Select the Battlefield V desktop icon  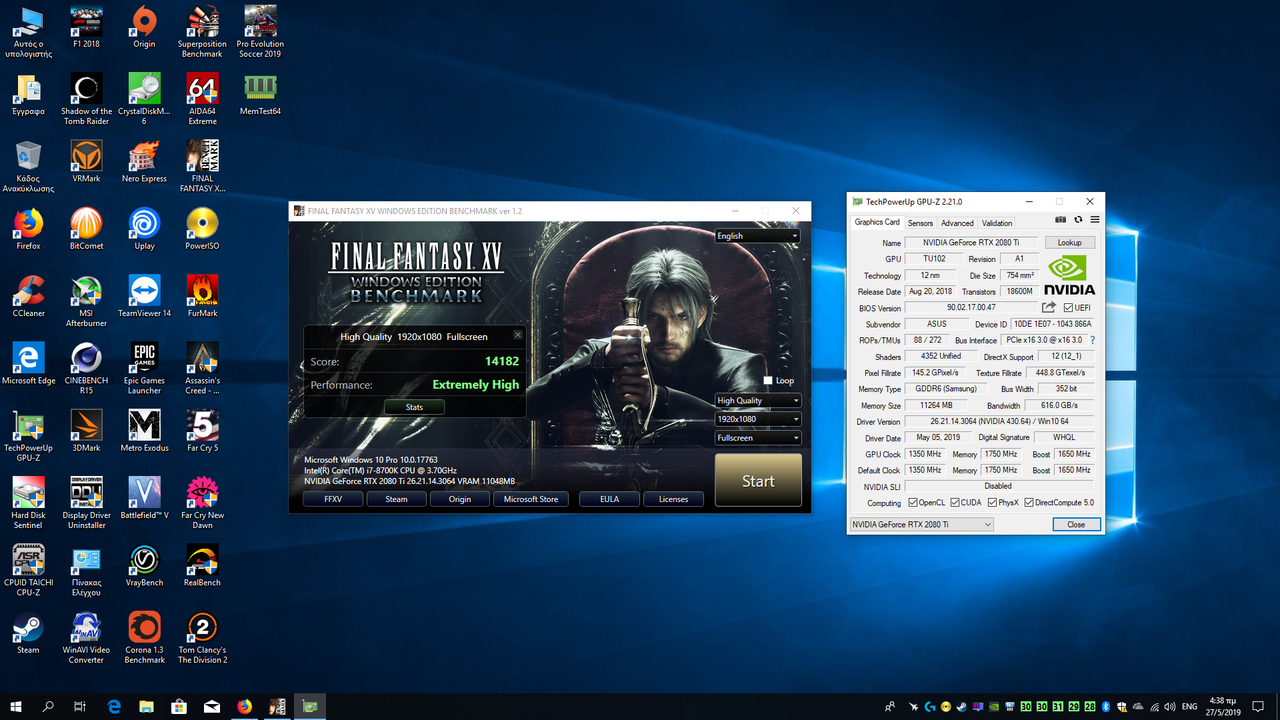(144, 498)
